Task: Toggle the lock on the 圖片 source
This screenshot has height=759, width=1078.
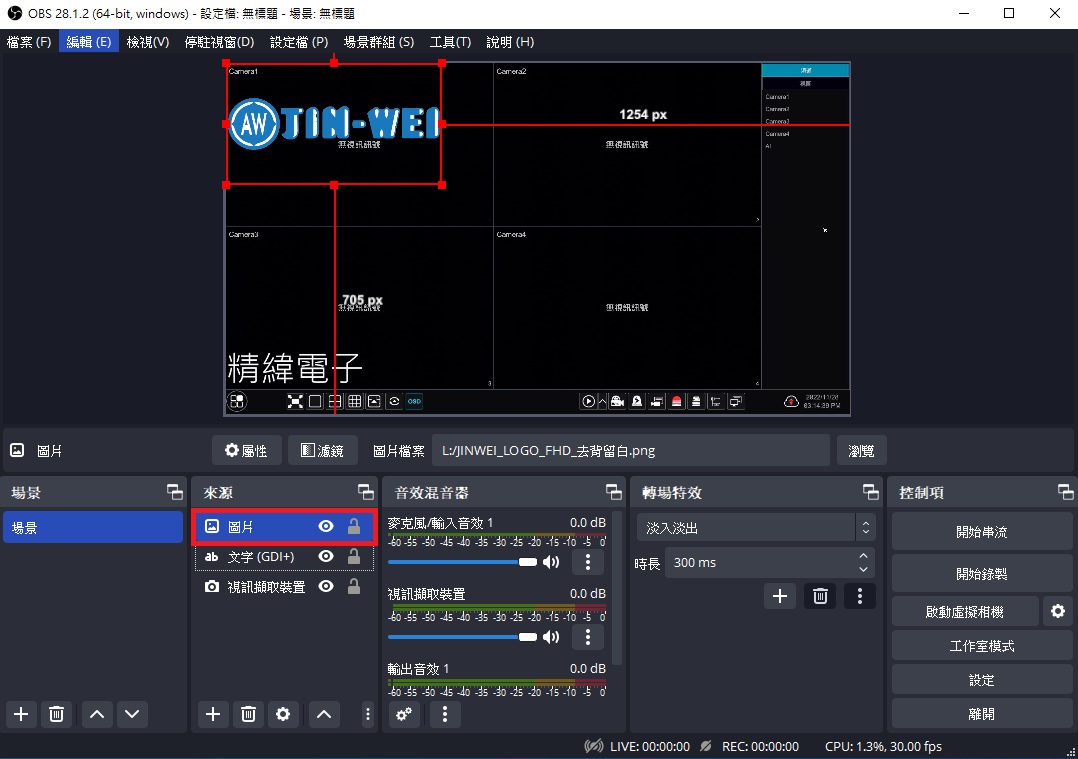Action: [x=354, y=527]
